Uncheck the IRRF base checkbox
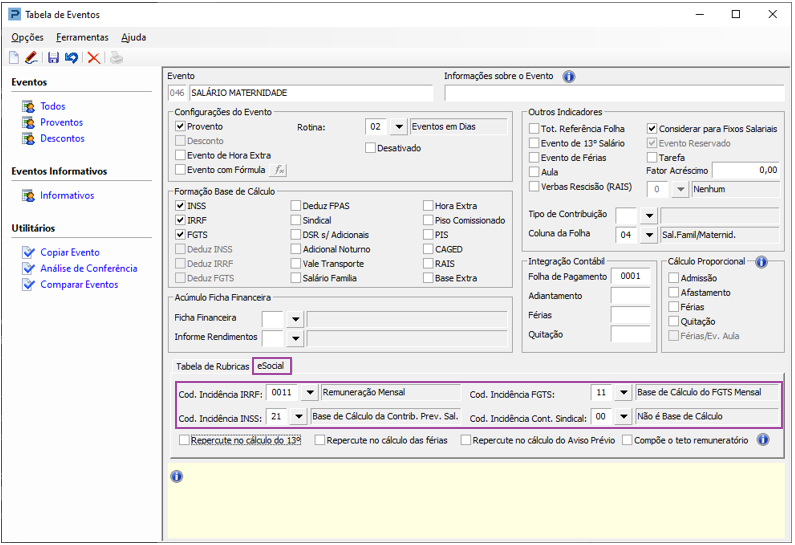The width and height of the screenshot is (795, 545). [180, 220]
